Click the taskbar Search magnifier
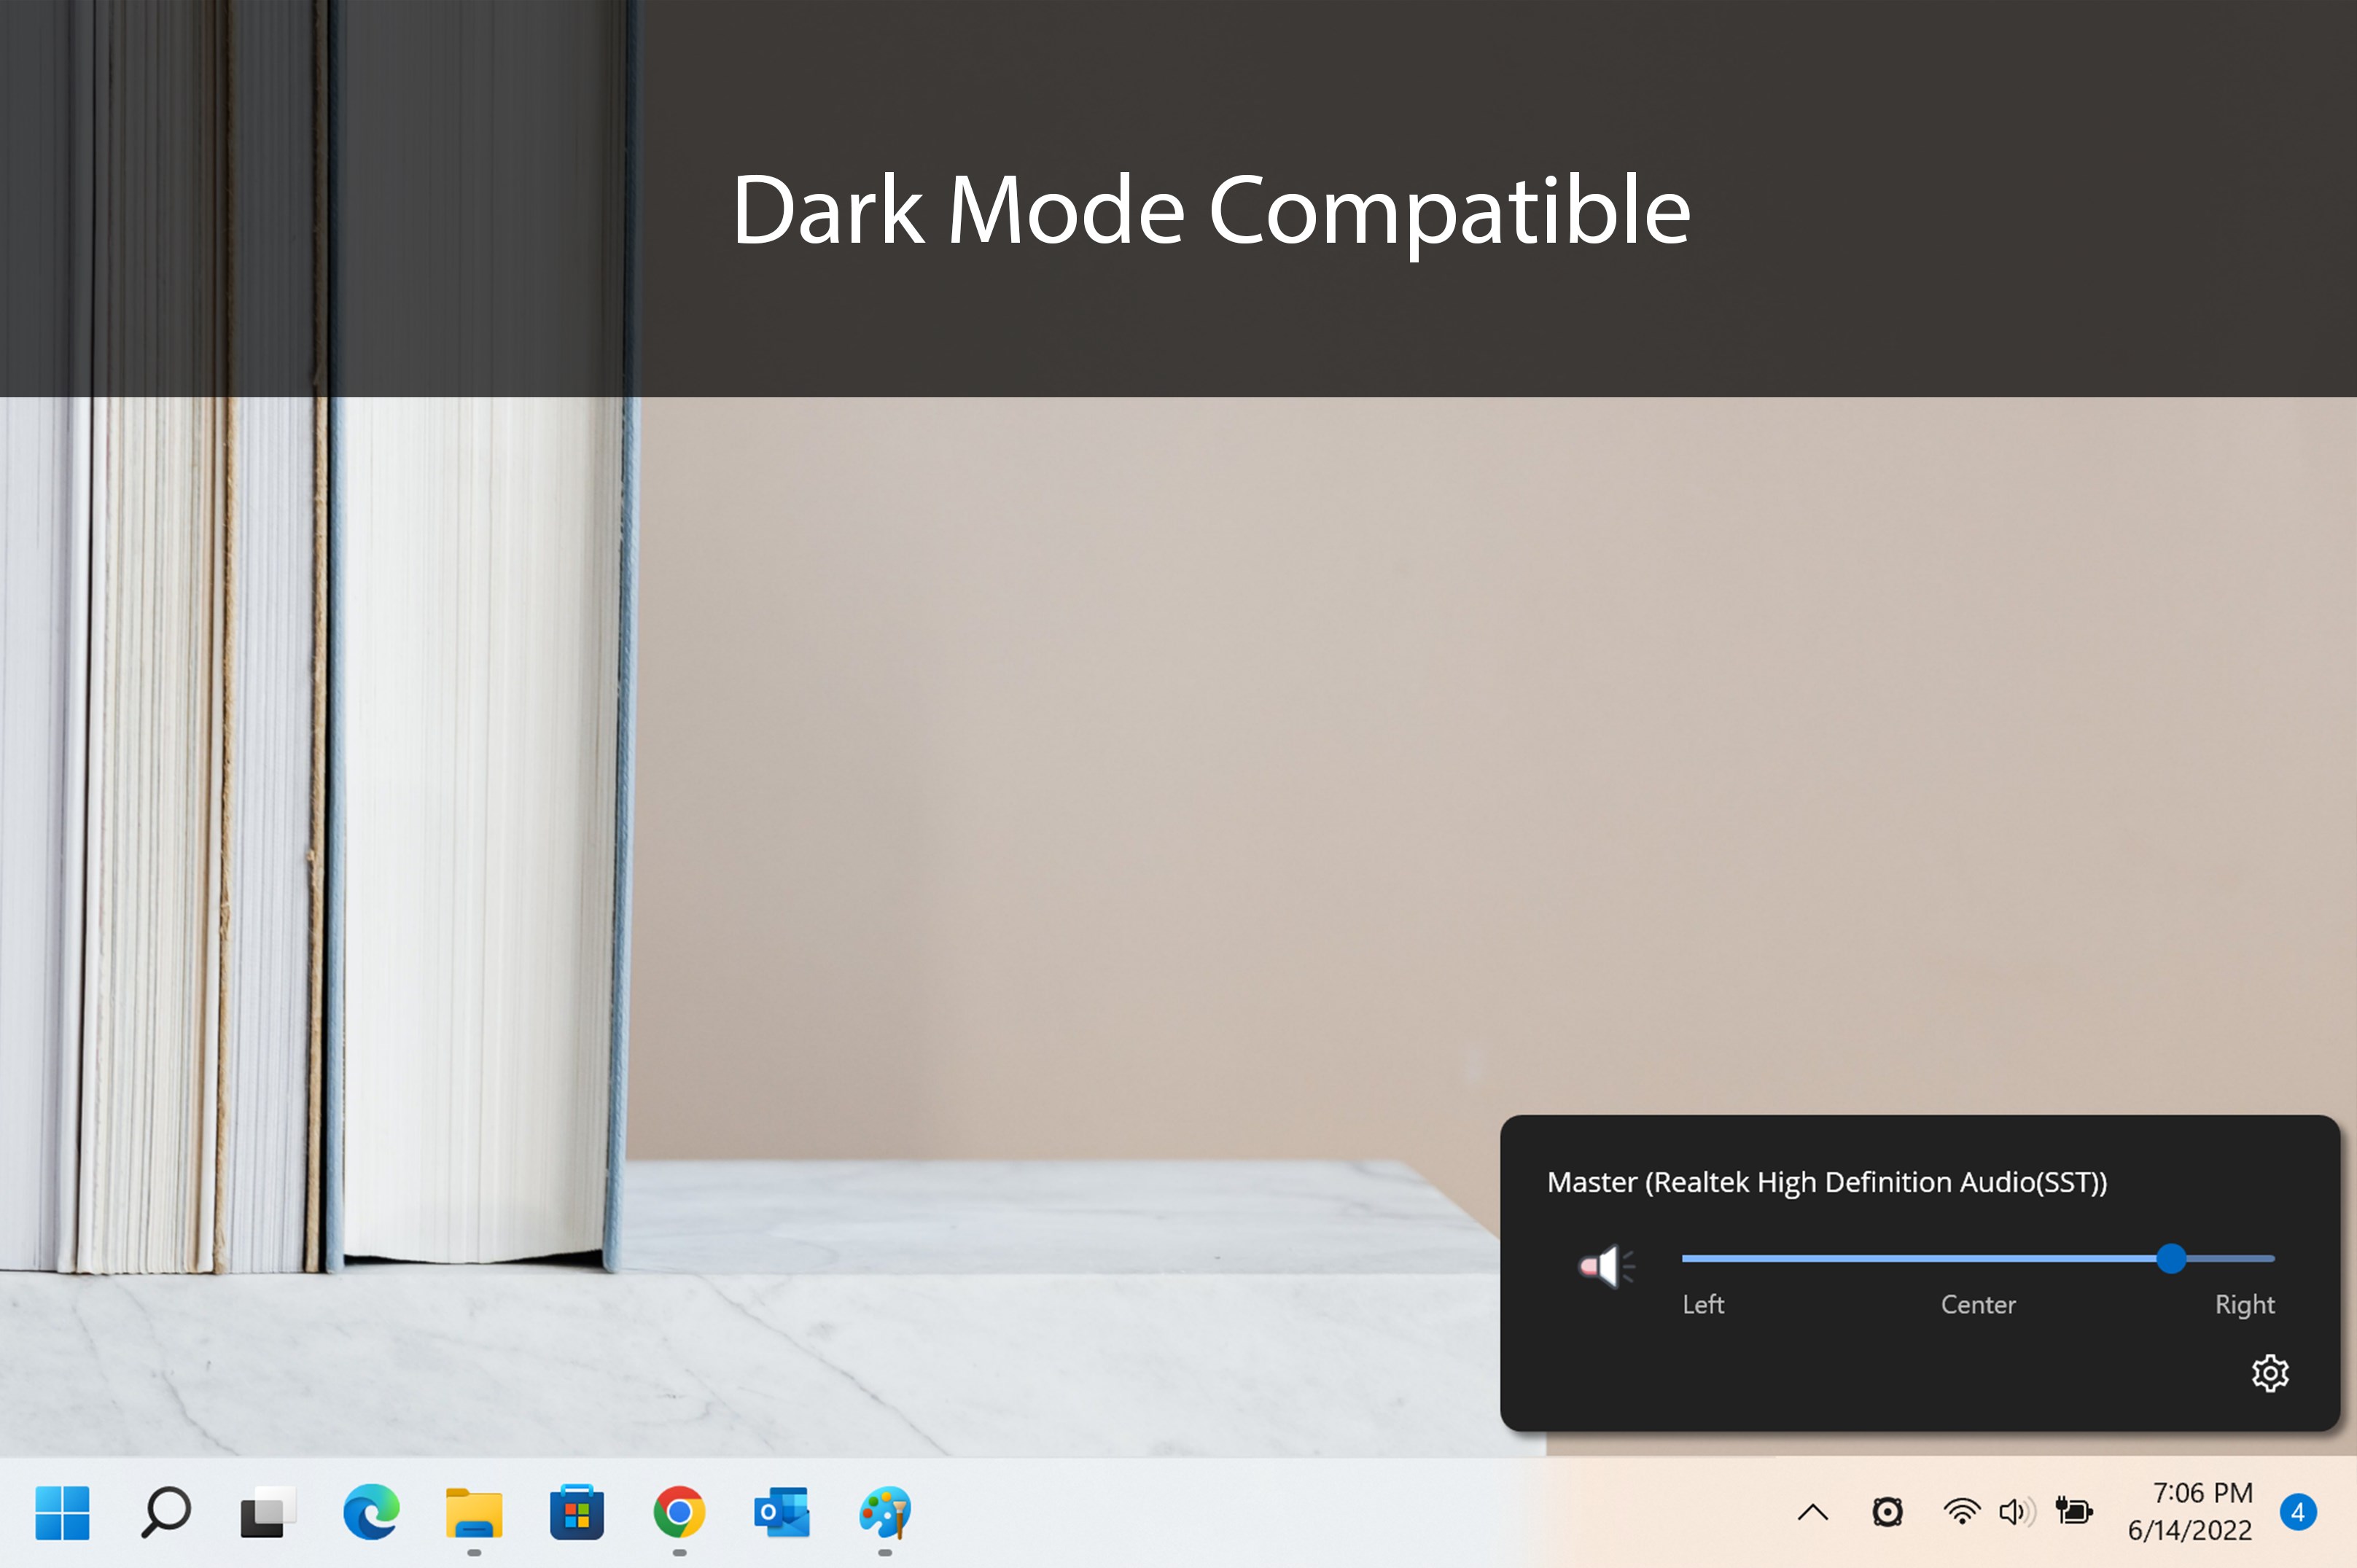The image size is (2357, 1568). [166, 1512]
